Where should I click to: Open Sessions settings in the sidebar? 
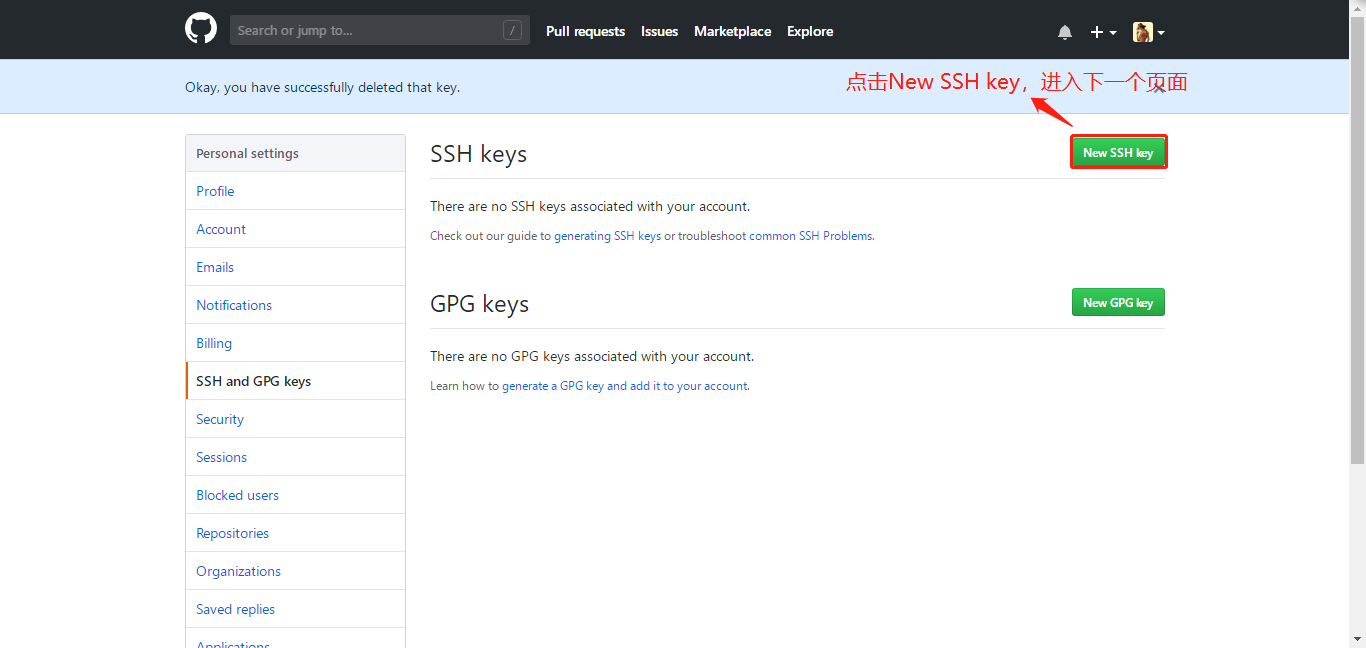pos(221,457)
